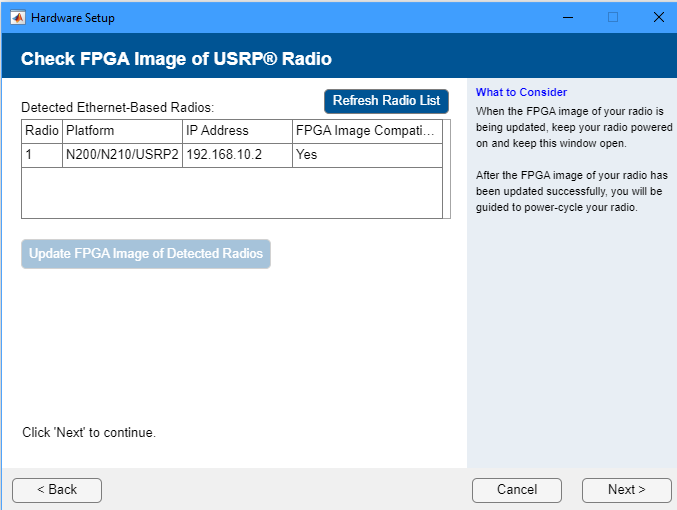Minimize the Hardware Setup window
This screenshot has height=510, width=677.
(x=567, y=17)
